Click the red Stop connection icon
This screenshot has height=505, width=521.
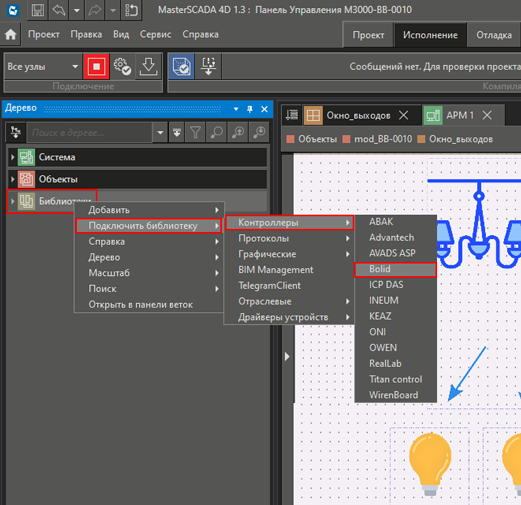[x=96, y=66]
